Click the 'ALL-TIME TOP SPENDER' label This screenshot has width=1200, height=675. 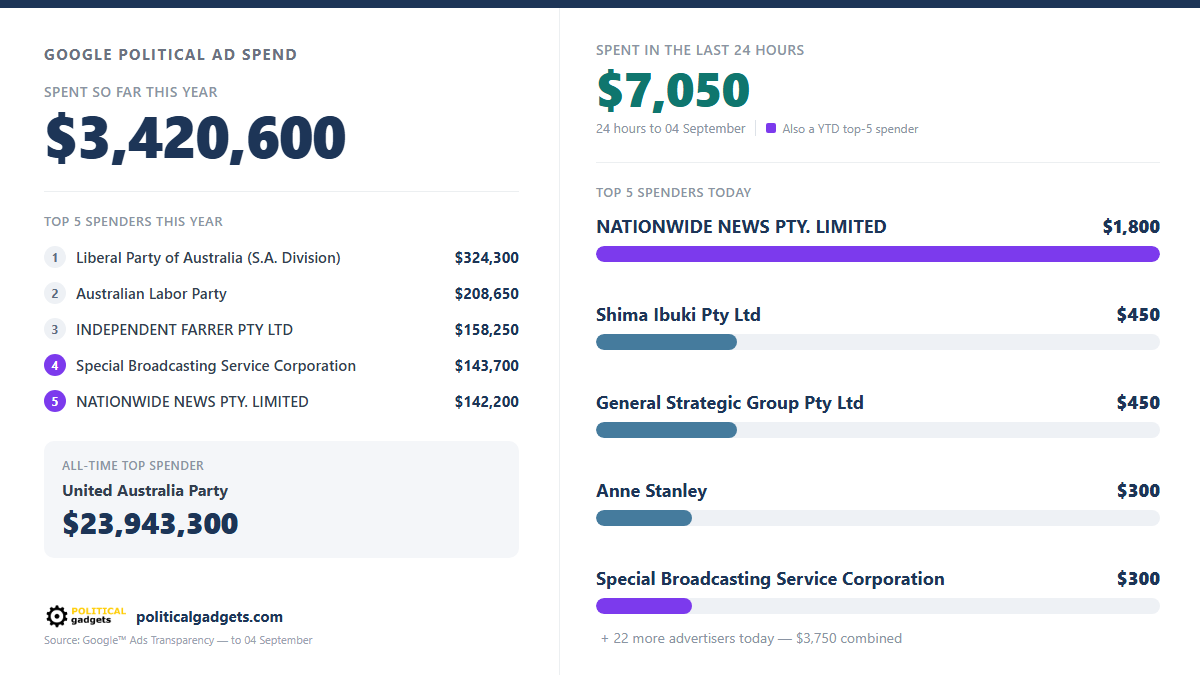pos(133,466)
